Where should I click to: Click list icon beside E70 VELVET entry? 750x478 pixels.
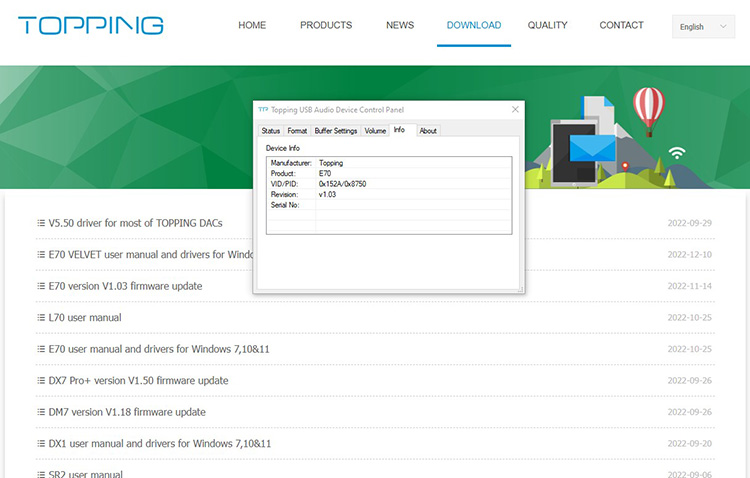[x=41, y=255]
